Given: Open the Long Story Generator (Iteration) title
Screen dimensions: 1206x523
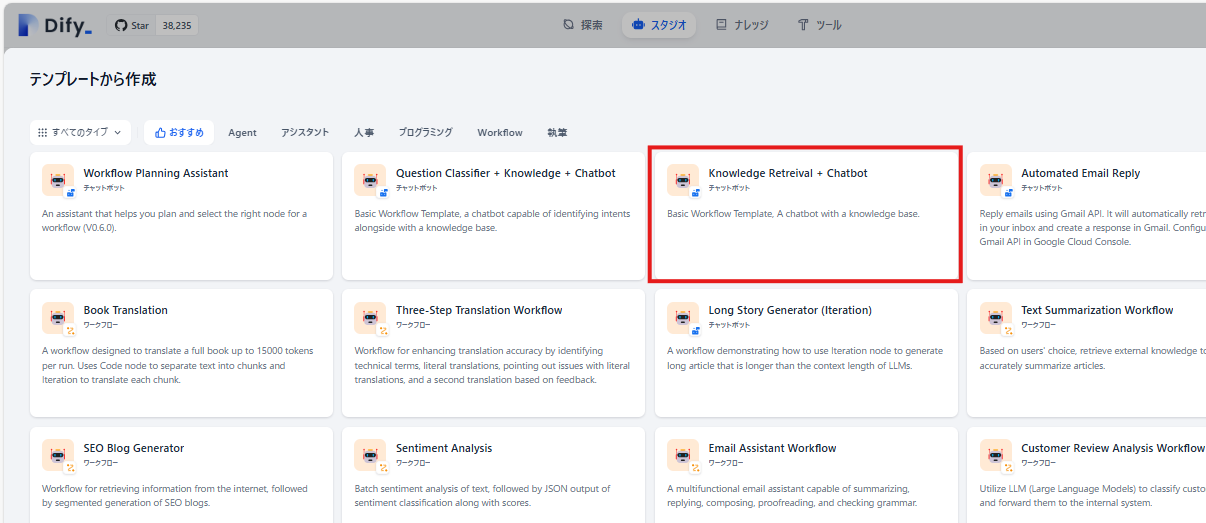Looking at the screenshot, I should point(790,310).
